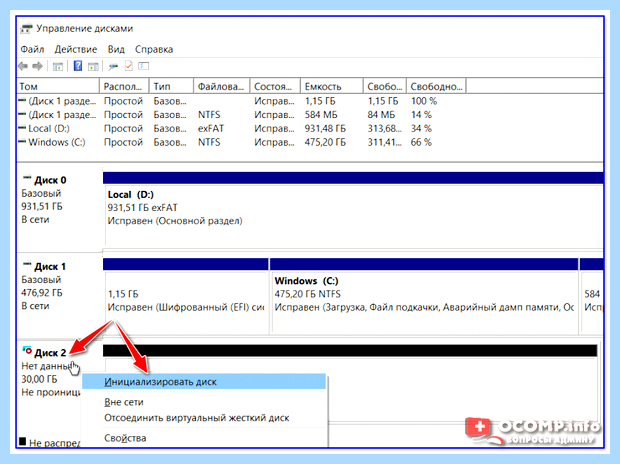
Task: Sort by the Том column header
Action: (x=58, y=86)
